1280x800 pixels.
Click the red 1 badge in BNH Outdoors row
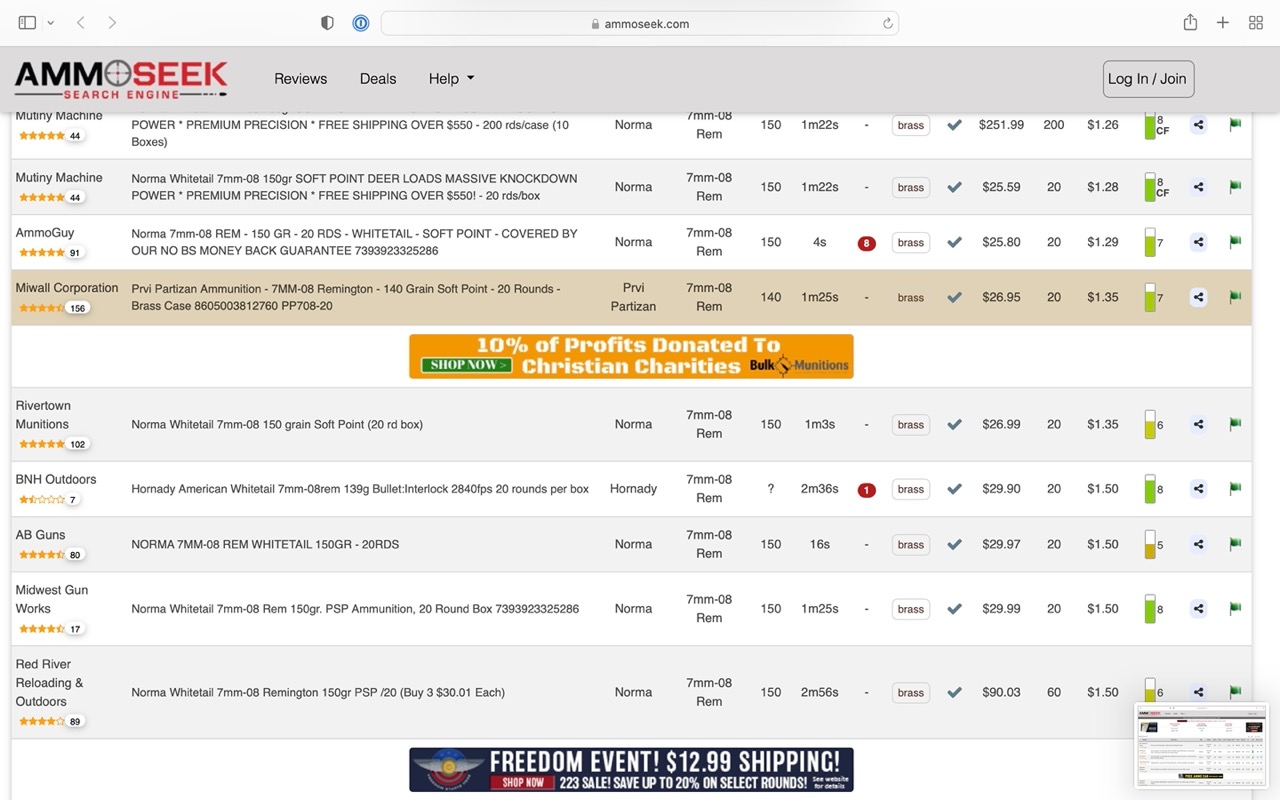(867, 490)
